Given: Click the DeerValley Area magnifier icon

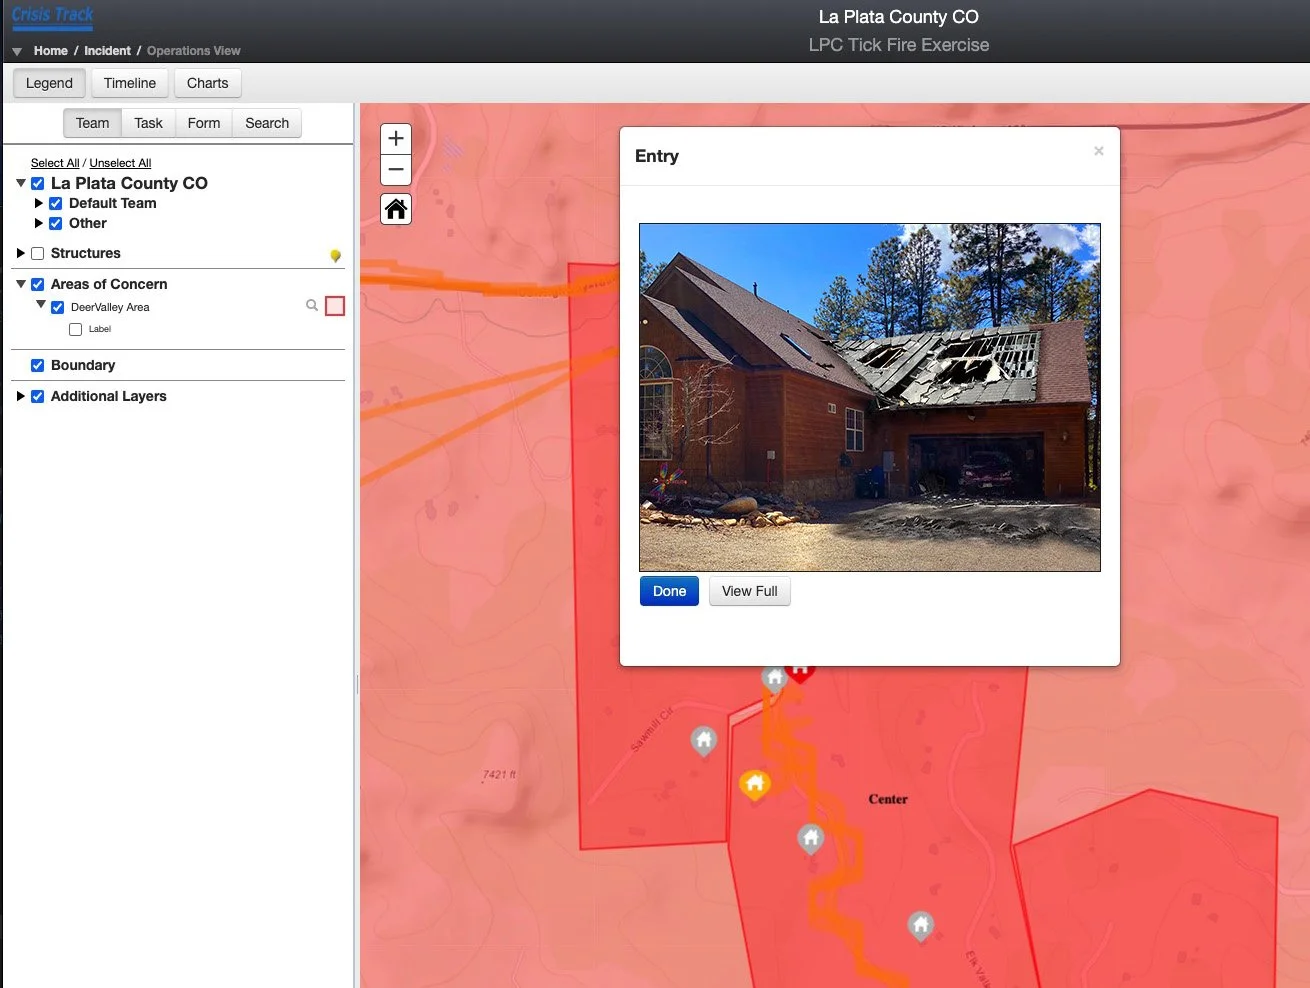Looking at the screenshot, I should tap(312, 305).
